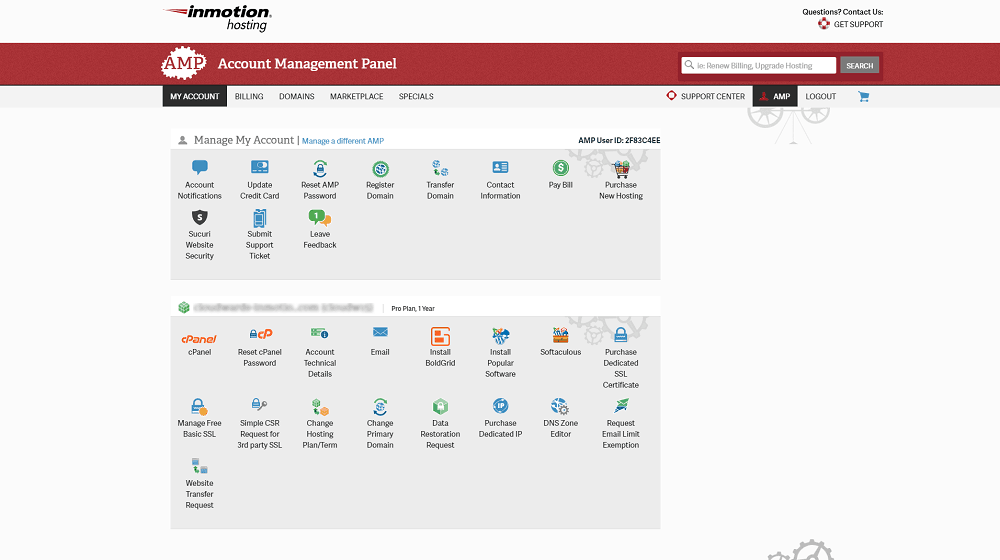This screenshot has height=560, width=1000.
Task: Focus the AMP search input field
Action: coord(758,65)
